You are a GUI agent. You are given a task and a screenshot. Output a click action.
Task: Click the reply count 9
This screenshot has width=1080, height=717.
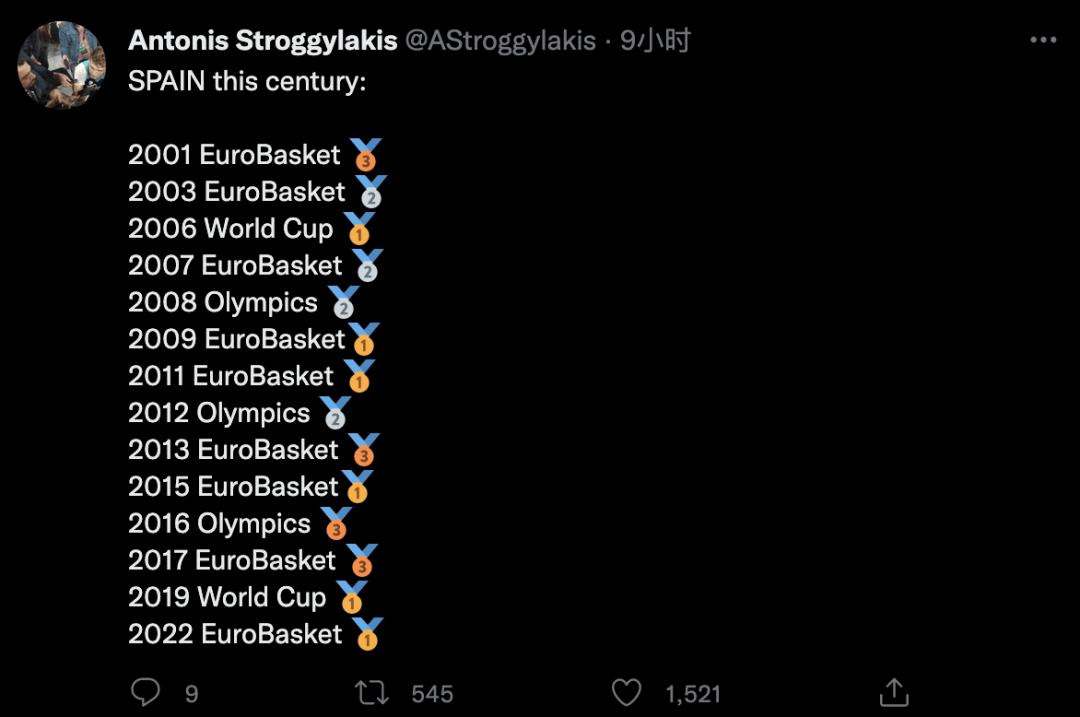192,693
